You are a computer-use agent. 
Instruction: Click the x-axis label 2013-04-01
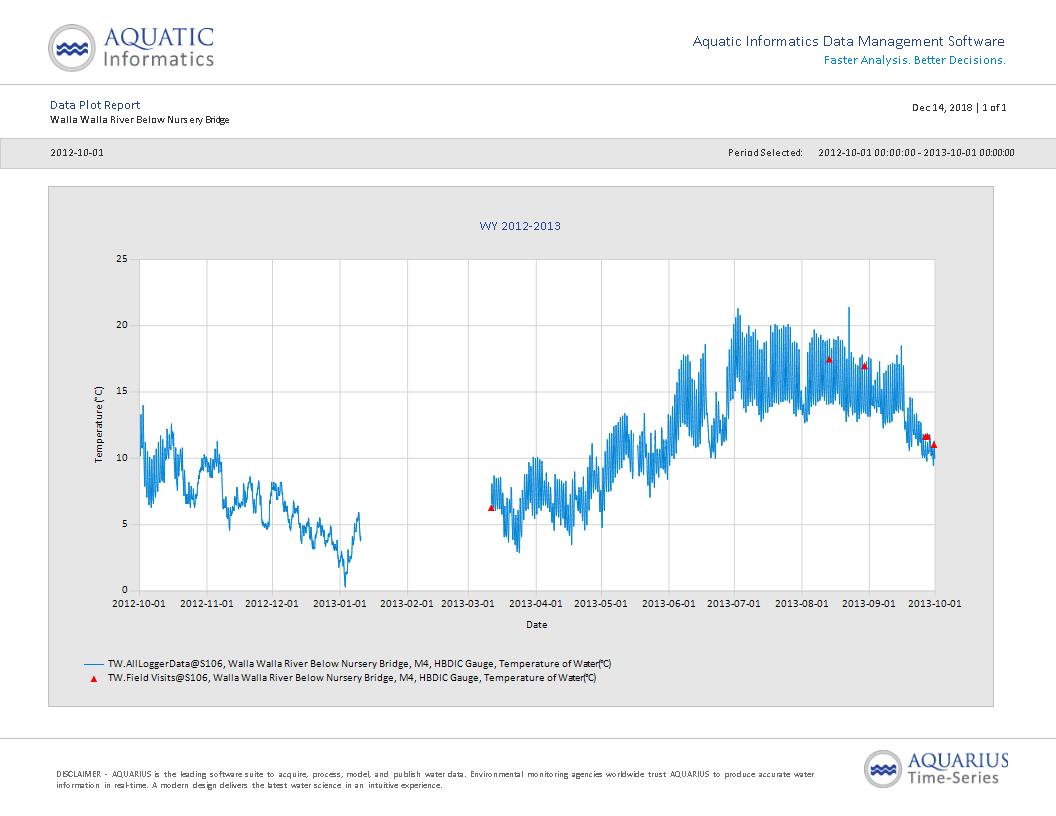(535, 603)
